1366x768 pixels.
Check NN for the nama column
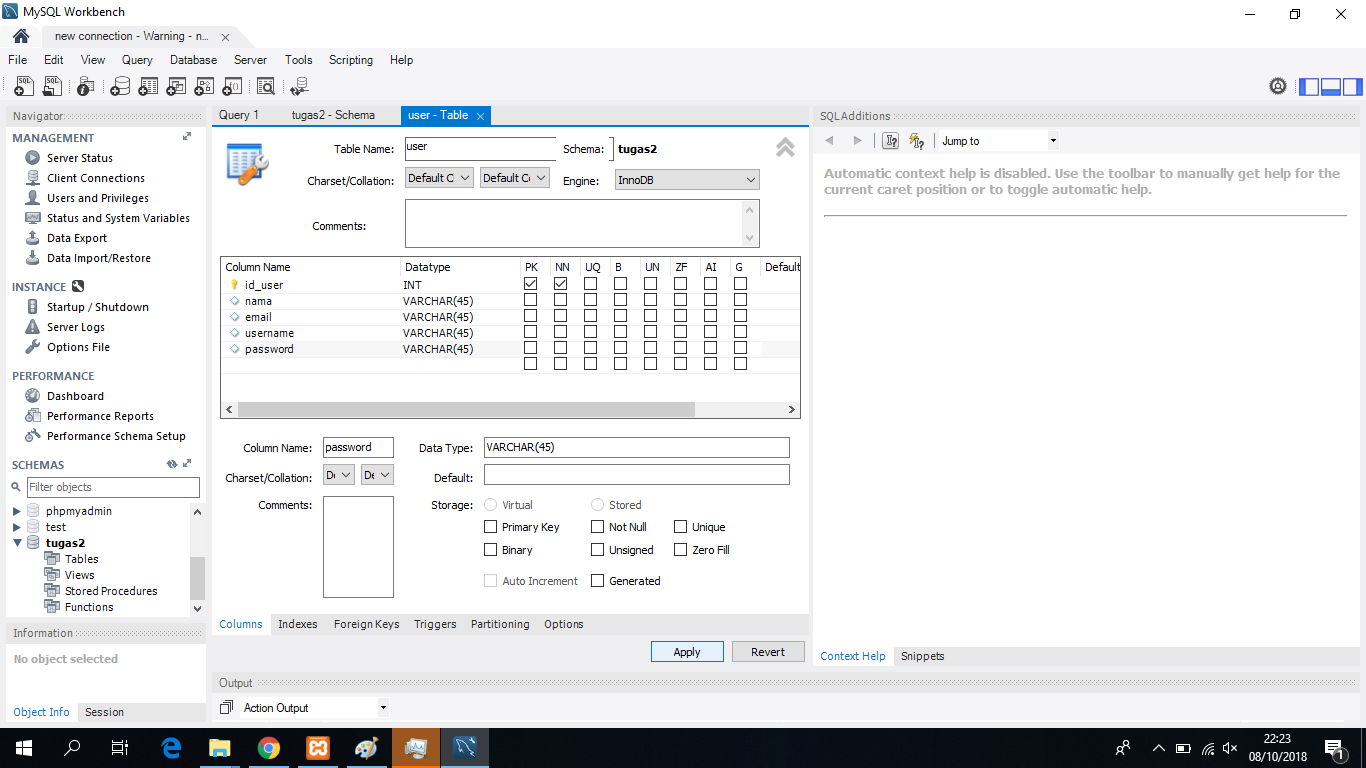pos(560,300)
